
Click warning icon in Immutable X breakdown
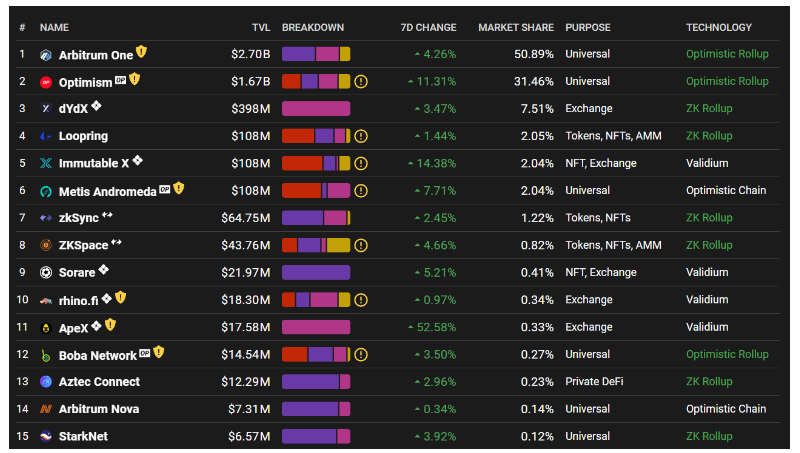coord(361,163)
